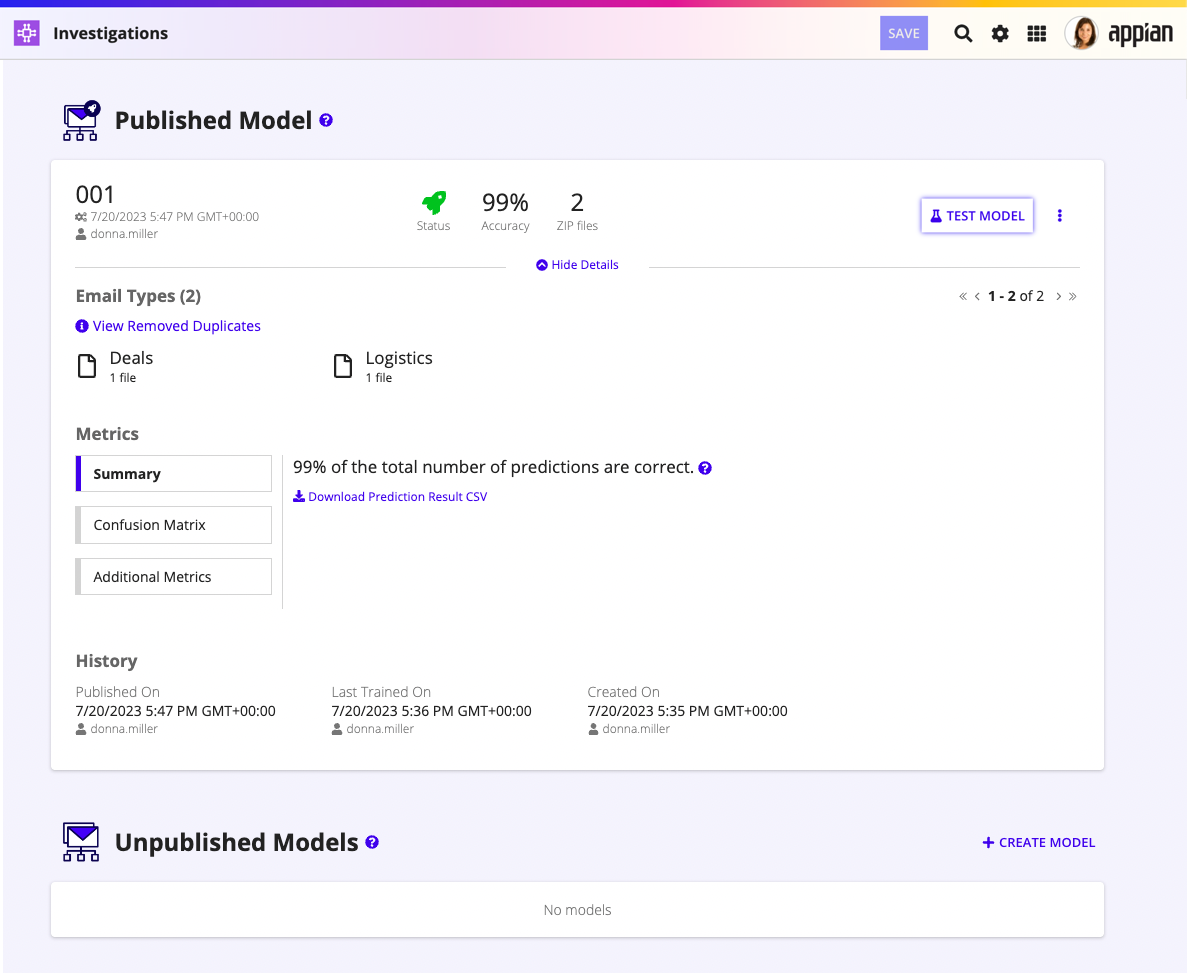1188x973 pixels.
Task: Click the SAVE button
Action: click(x=904, y=33)
